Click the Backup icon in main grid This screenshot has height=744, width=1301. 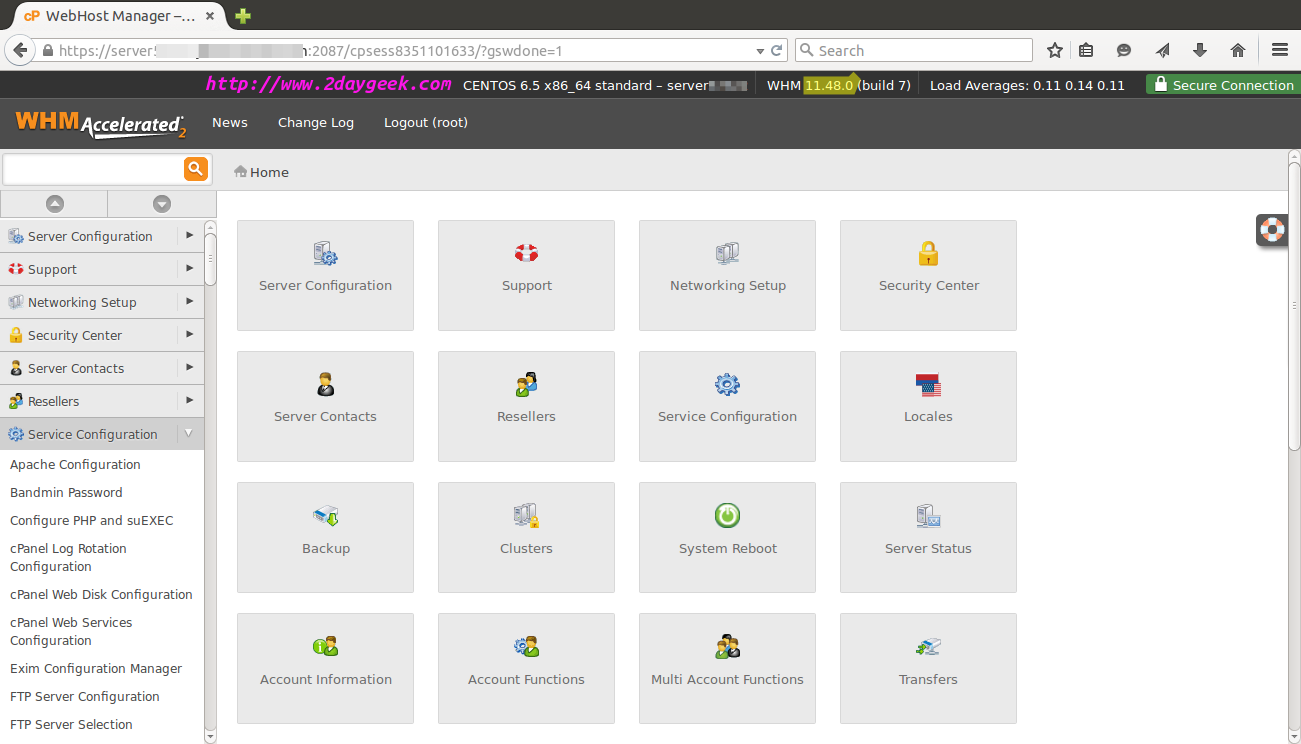(326, 516)
